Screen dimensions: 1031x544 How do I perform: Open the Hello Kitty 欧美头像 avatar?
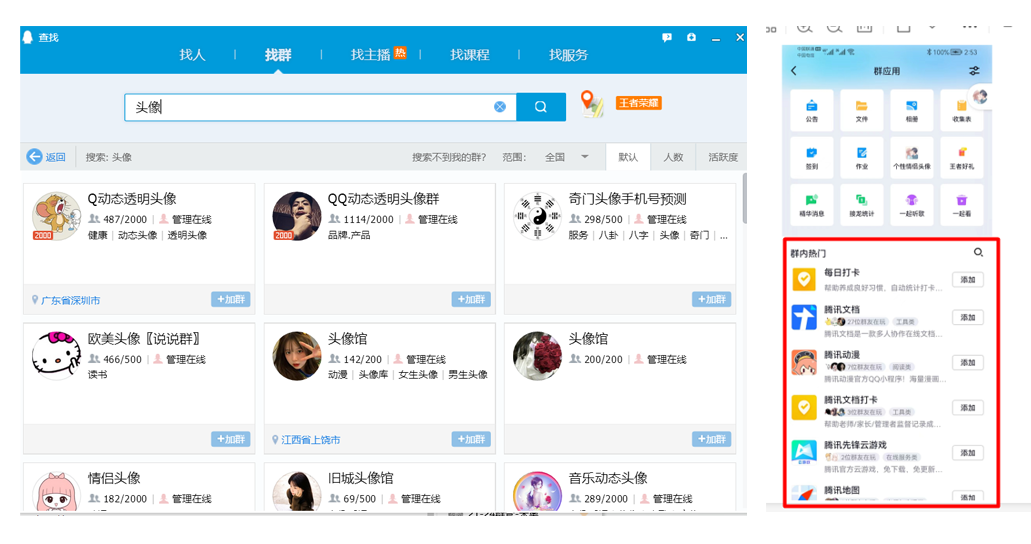tap(57, 356)
